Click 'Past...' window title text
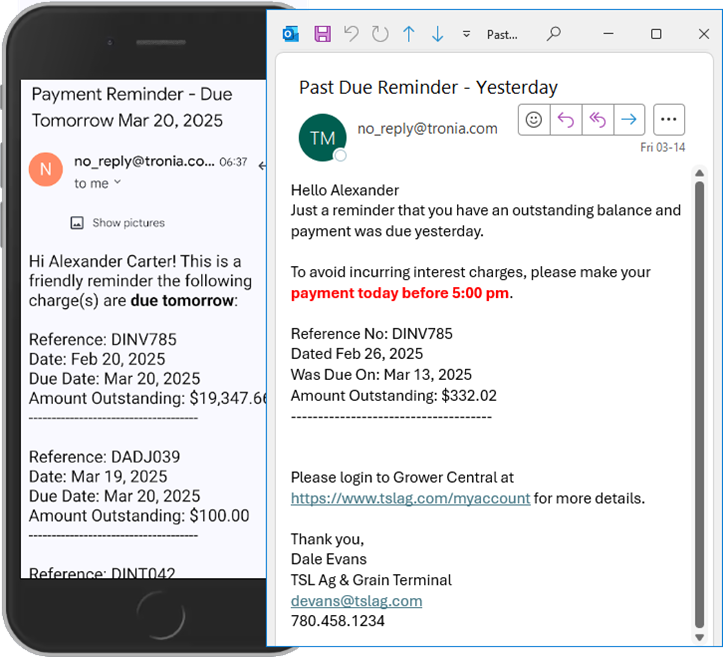 click(502, 35)
